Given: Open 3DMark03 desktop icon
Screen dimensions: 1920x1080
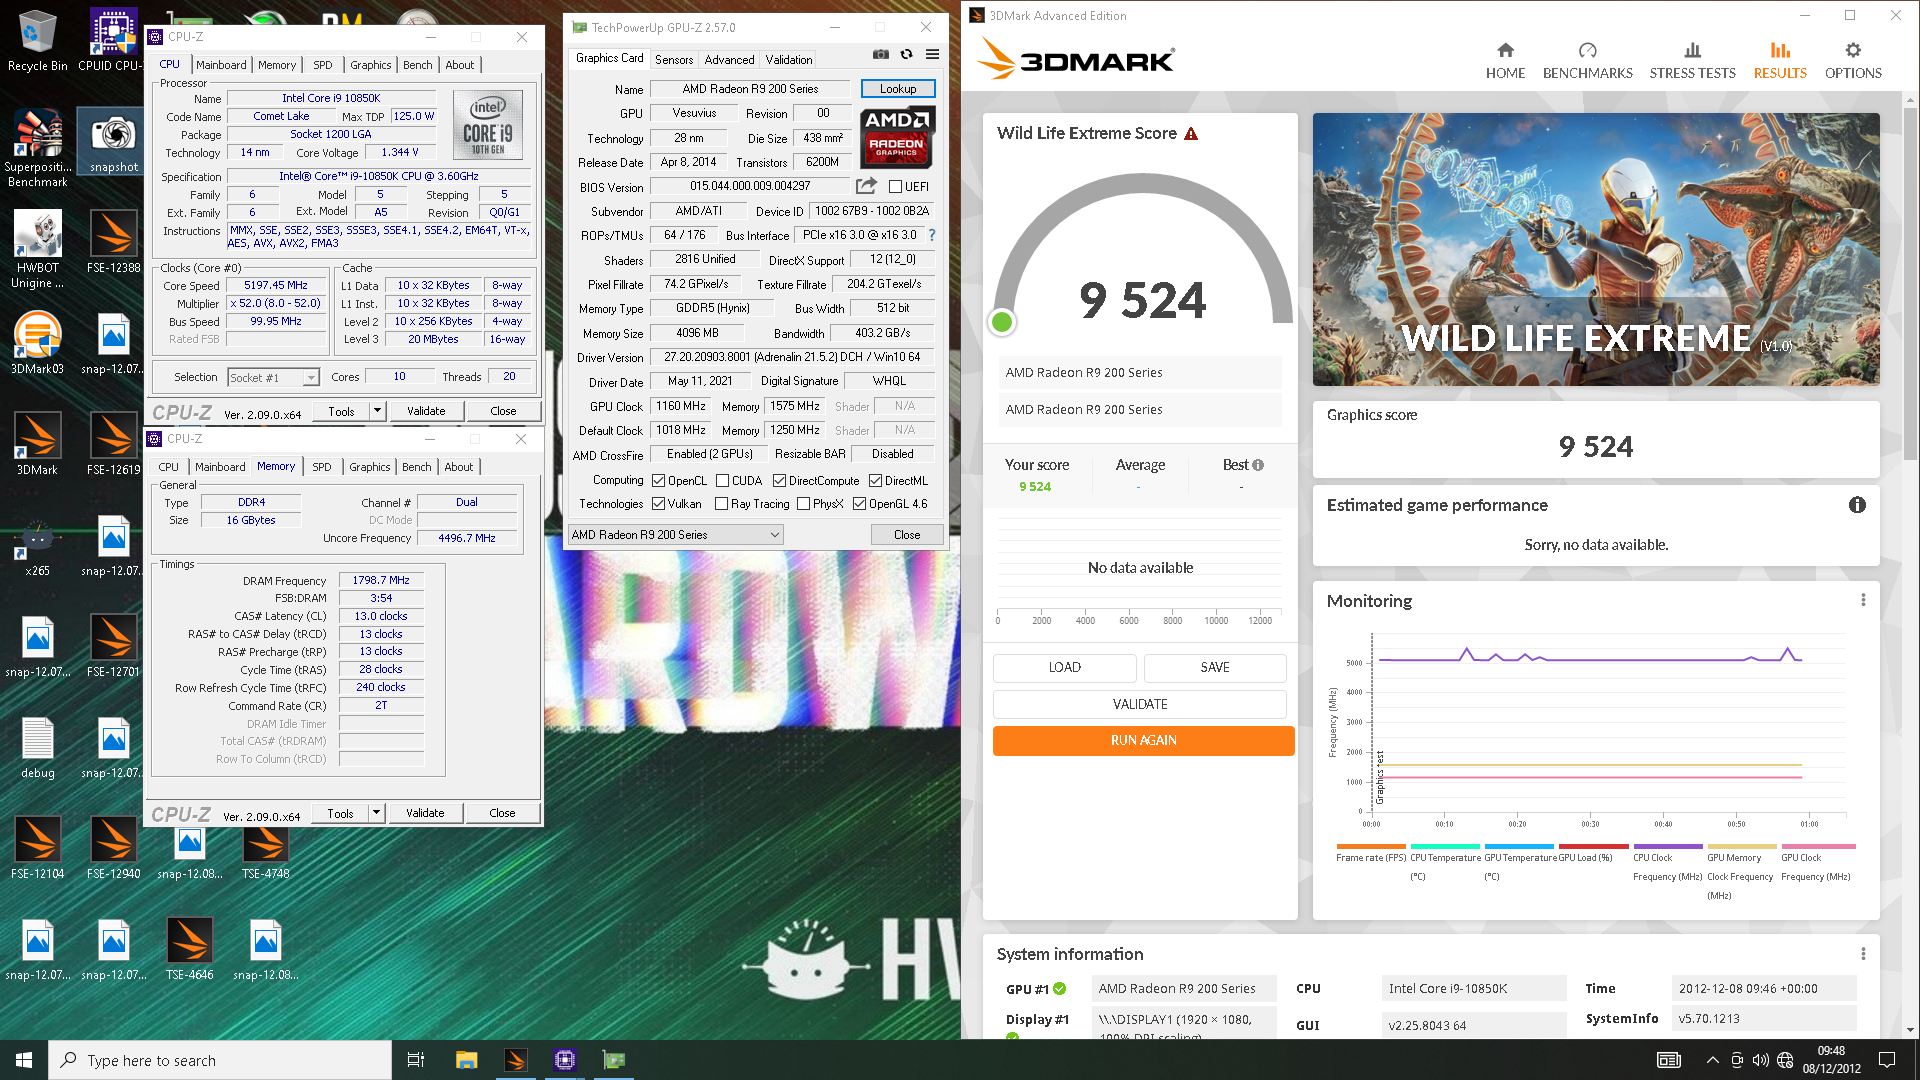Looking at the screenshot, I should click(x=37, y=343).
